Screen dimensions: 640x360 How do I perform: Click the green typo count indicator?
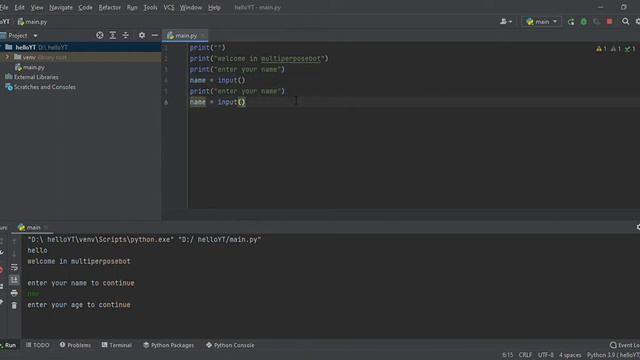click(x=630, y=49)
